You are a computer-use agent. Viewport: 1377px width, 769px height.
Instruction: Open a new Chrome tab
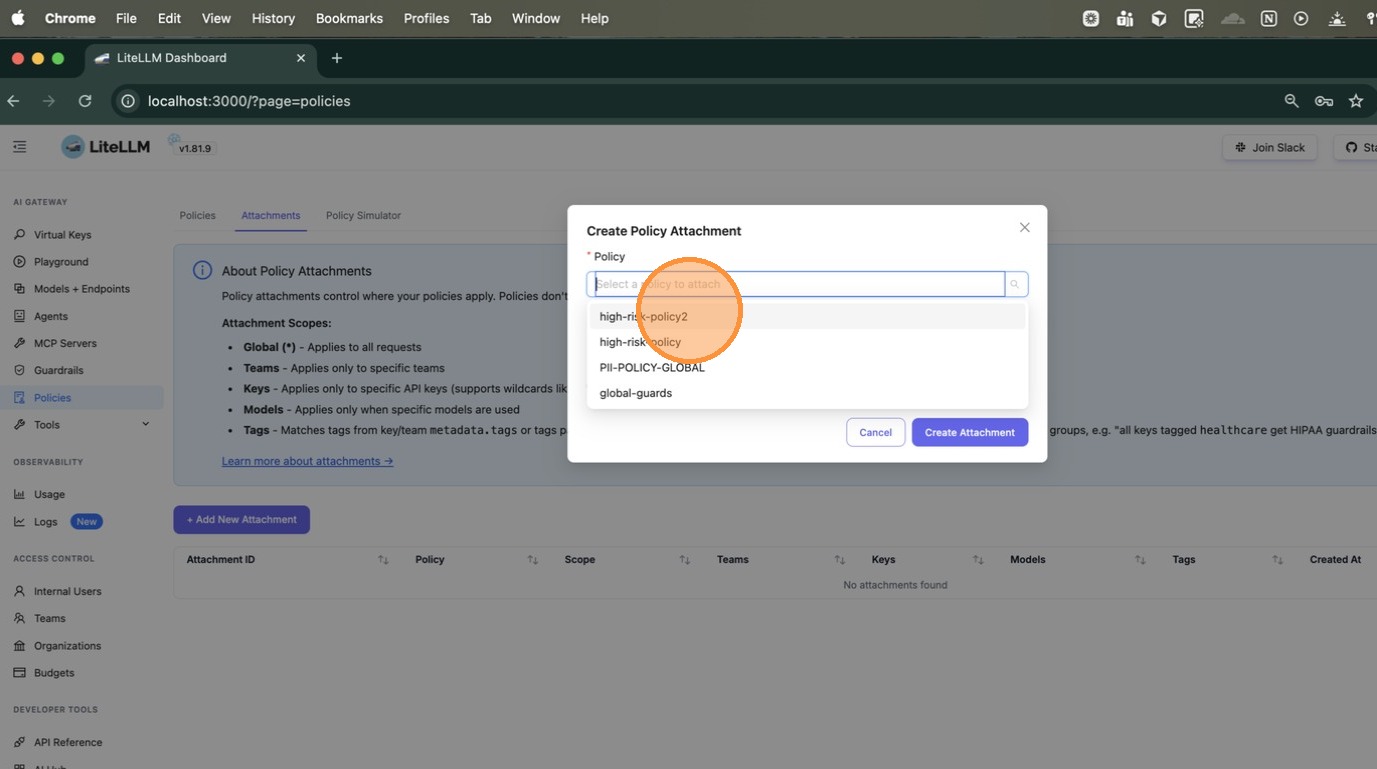(337, 58)
